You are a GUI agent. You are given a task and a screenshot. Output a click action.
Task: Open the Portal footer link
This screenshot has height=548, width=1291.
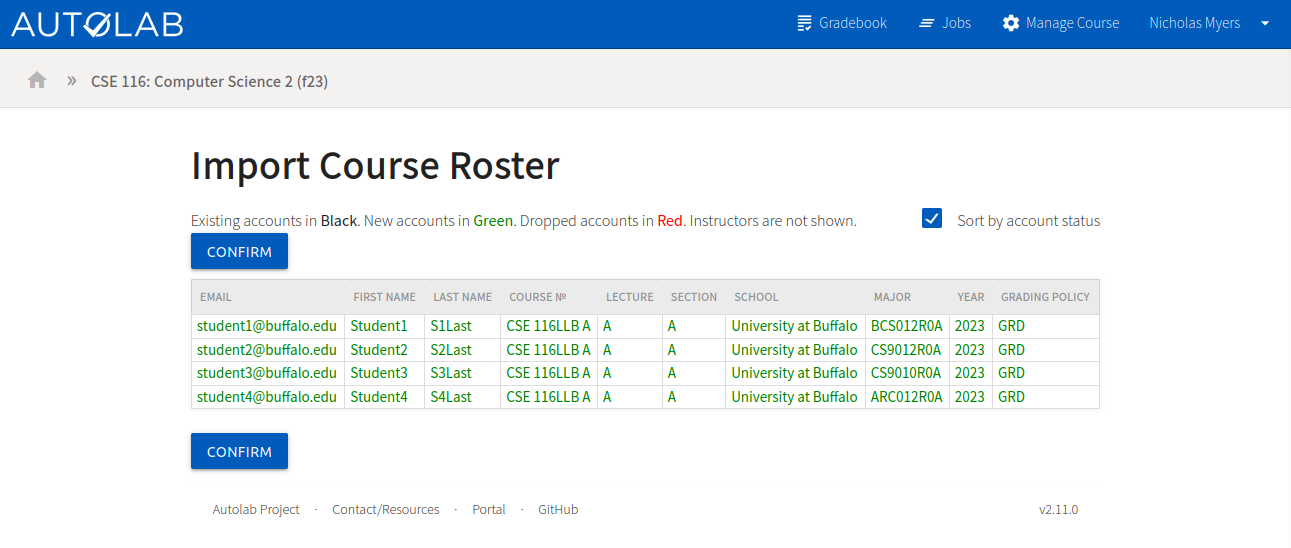pyautogui.click(x=489, y=509)
